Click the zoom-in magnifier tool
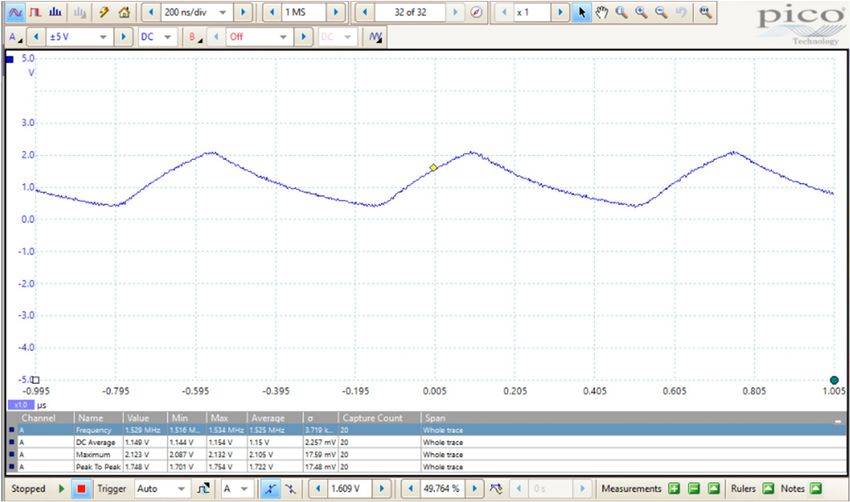850x502 pixels. tap(641, 12)
